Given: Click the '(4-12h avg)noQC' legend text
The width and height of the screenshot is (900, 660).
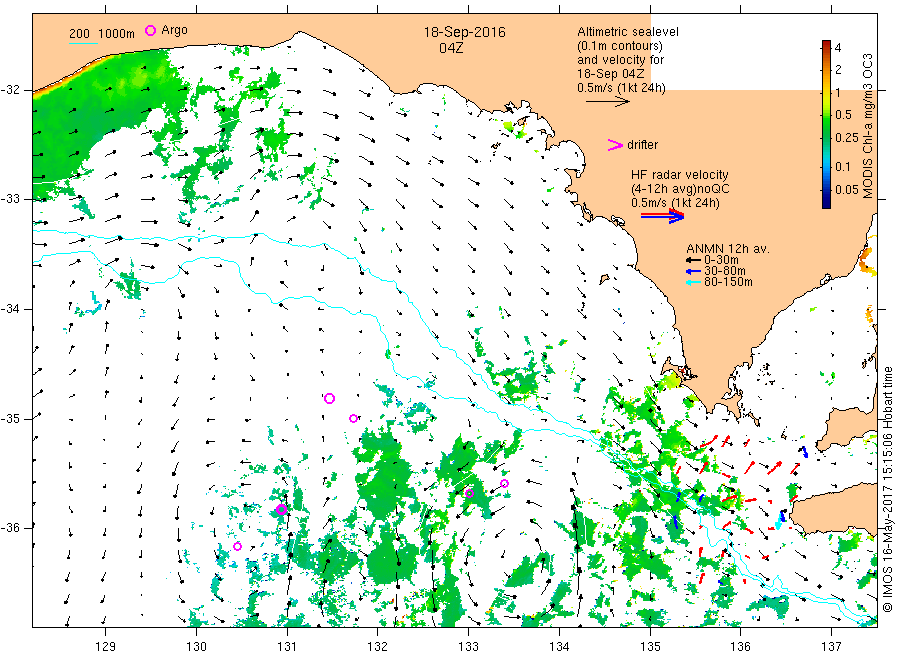Looking at the screenshot, I should 680,189.
